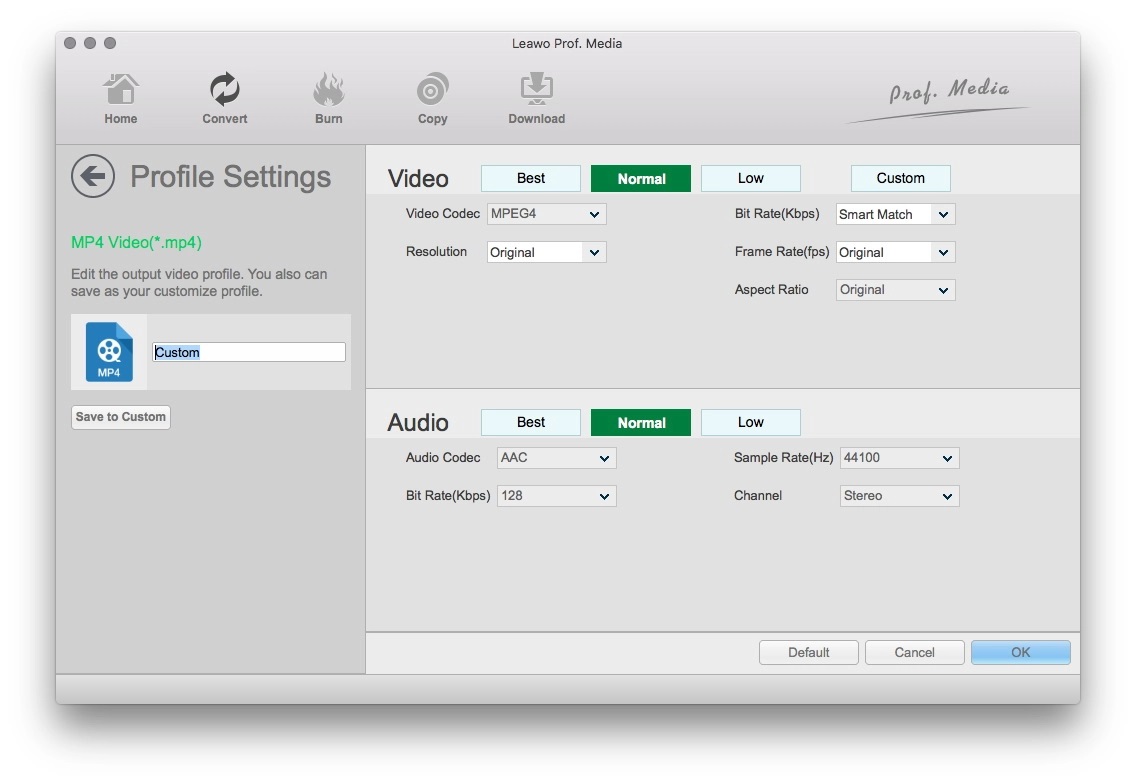Open the video Resolution dropdown
The image size is (1136, 784).
[546, 253]
